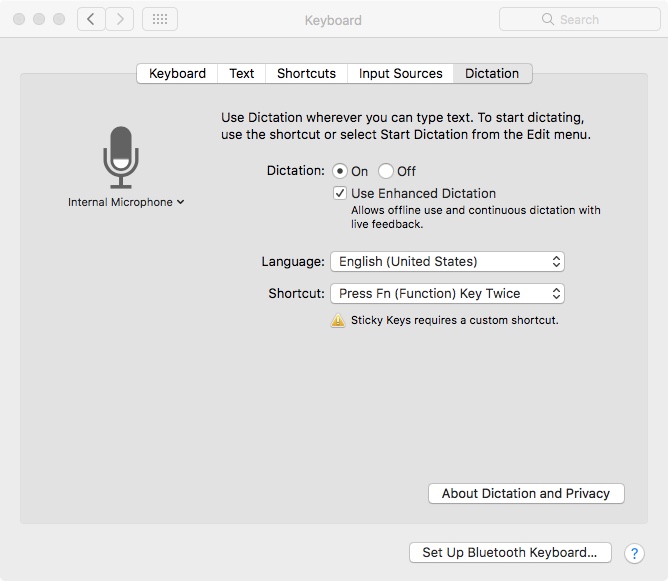Click the magnifier icon in Search

pyautogui.click(x=547, y=19)
